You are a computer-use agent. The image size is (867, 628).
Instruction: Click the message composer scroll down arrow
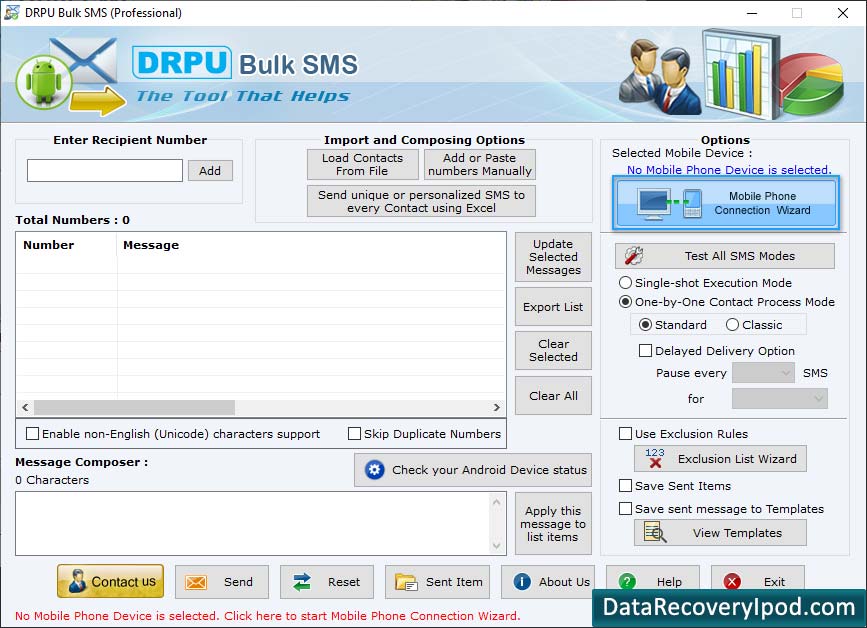497,546
